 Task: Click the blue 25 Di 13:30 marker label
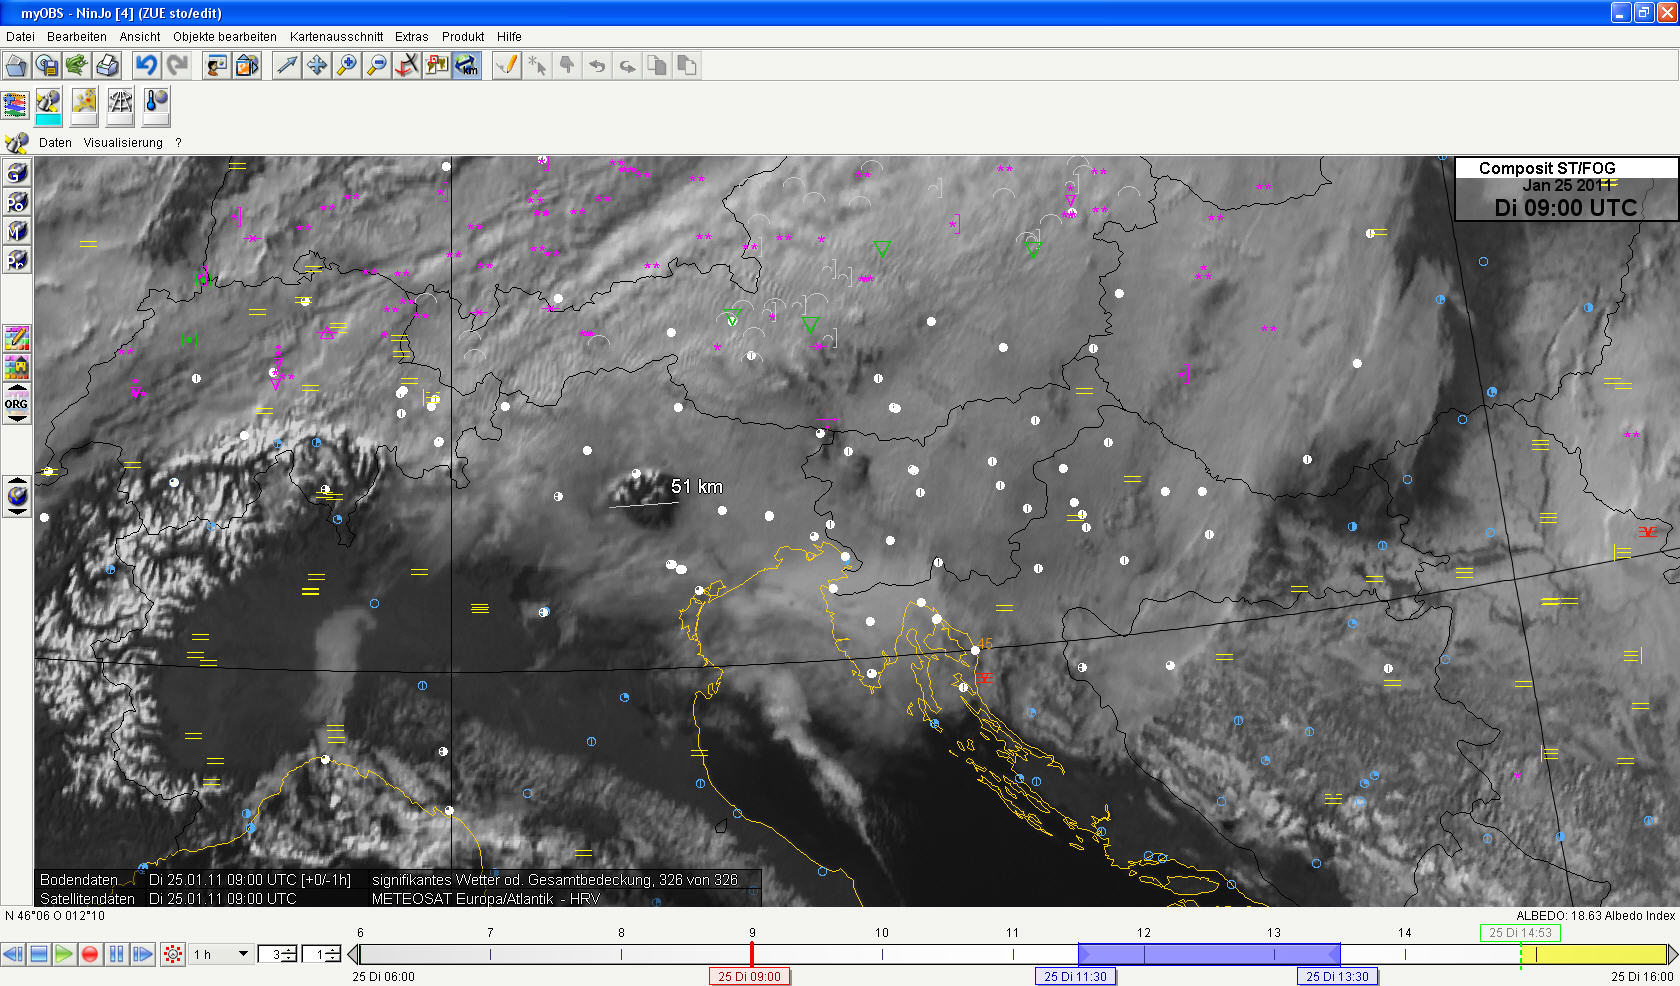pyautogui.click(x=1337, y=977)
